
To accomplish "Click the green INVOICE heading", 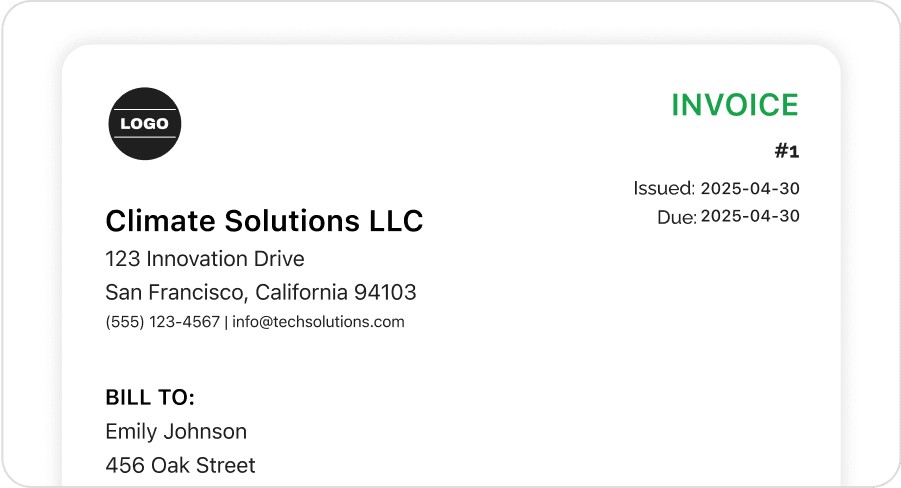I will (x=735, y=105).
